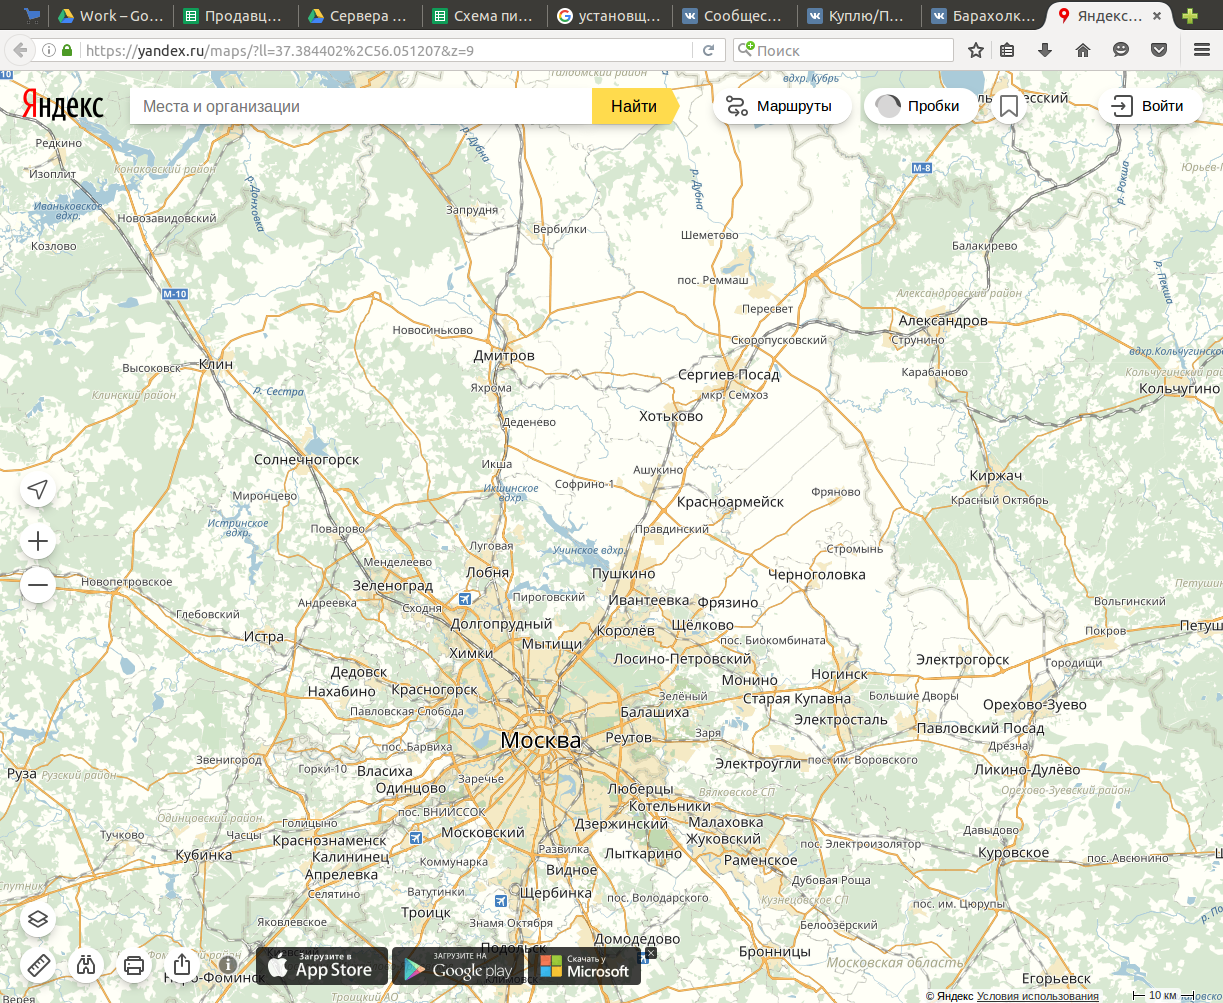The height and width of the screenshot is (1003, 1223).
Task: Click the Найти search button
Action: [x=634, y=106]
